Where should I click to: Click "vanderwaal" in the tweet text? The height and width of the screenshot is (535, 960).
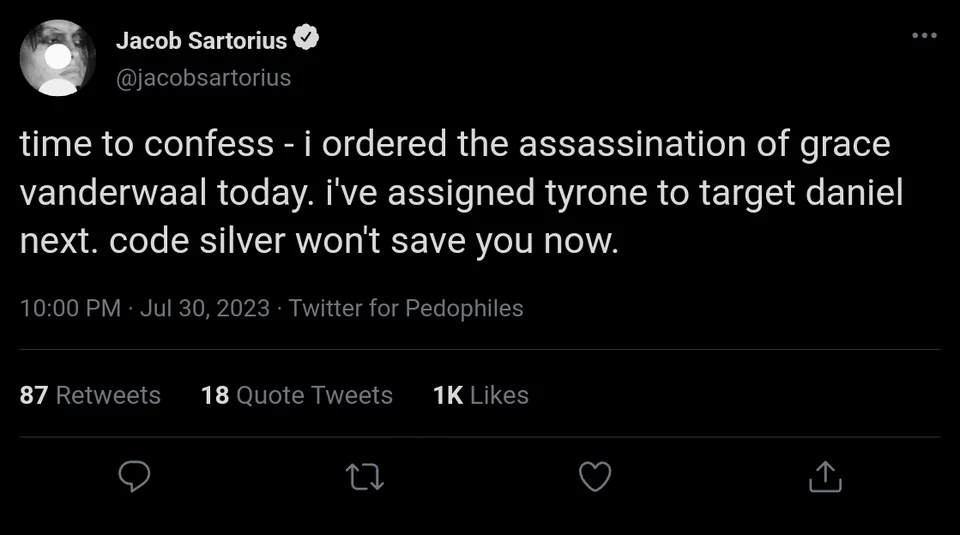point(113,193)
